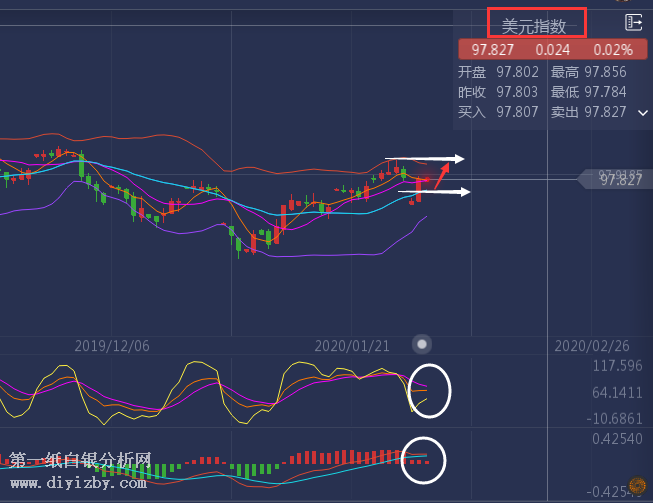Click the 卖出 sell price value

click(605, 112)
